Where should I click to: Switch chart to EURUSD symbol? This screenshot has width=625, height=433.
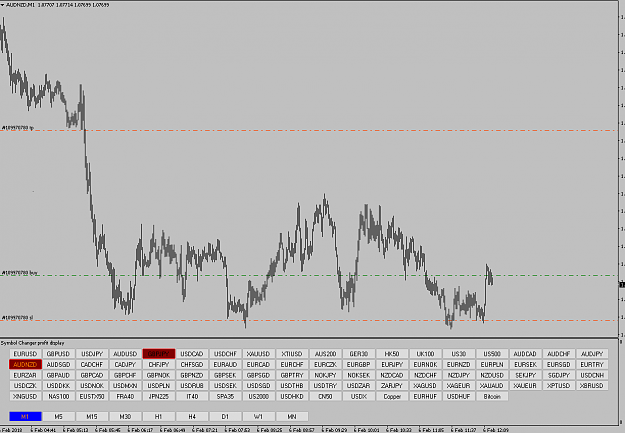point(25,354)
